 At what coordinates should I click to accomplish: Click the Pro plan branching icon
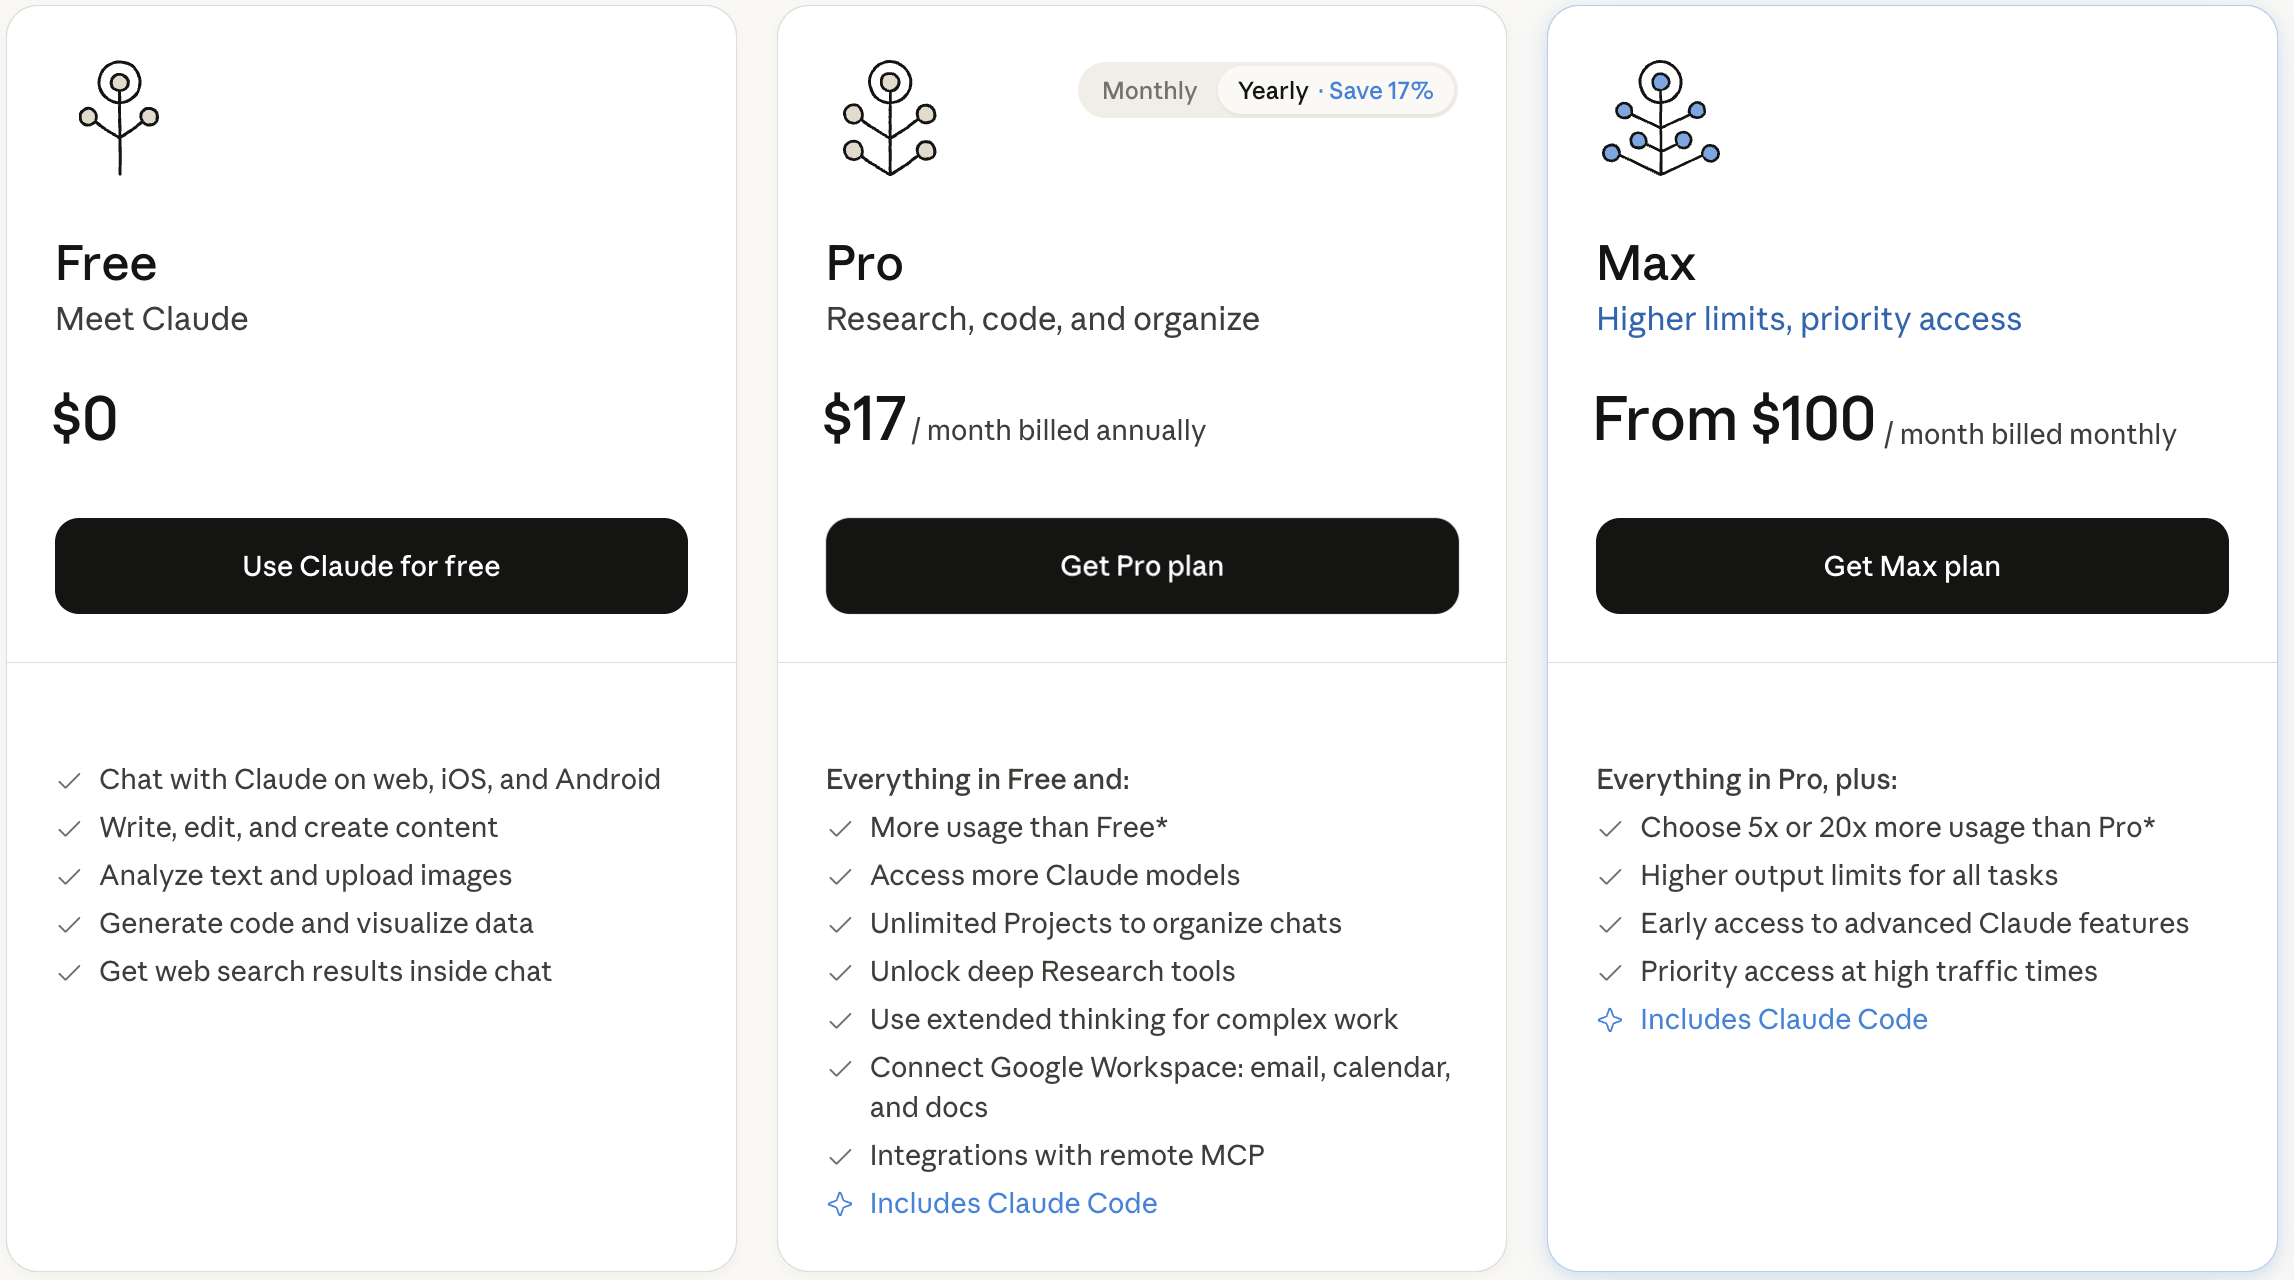click(x=890, y=117)
